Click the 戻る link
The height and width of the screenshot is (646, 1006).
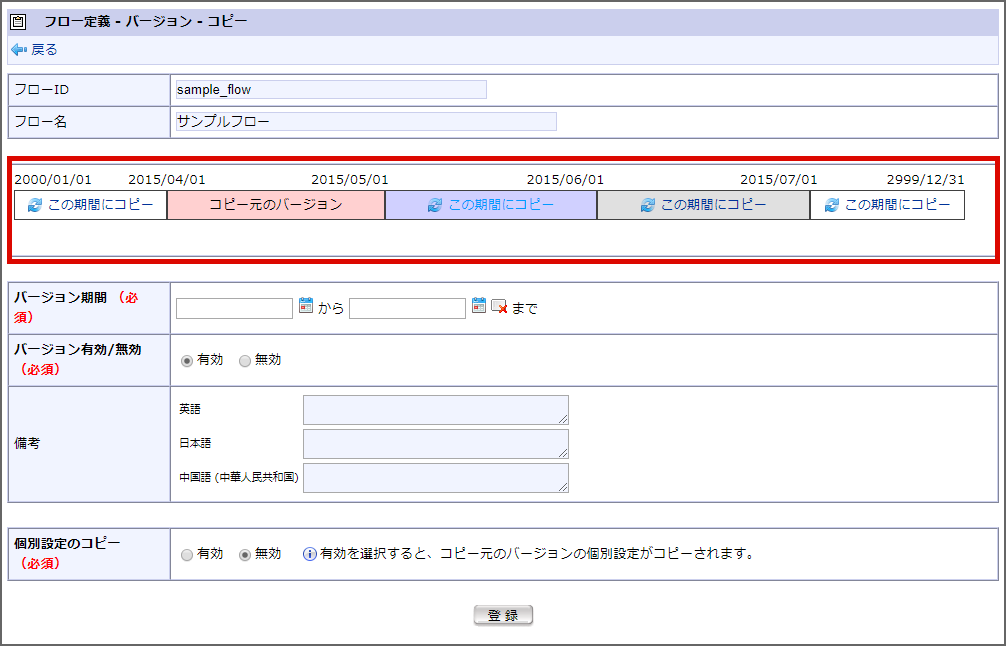44,49
